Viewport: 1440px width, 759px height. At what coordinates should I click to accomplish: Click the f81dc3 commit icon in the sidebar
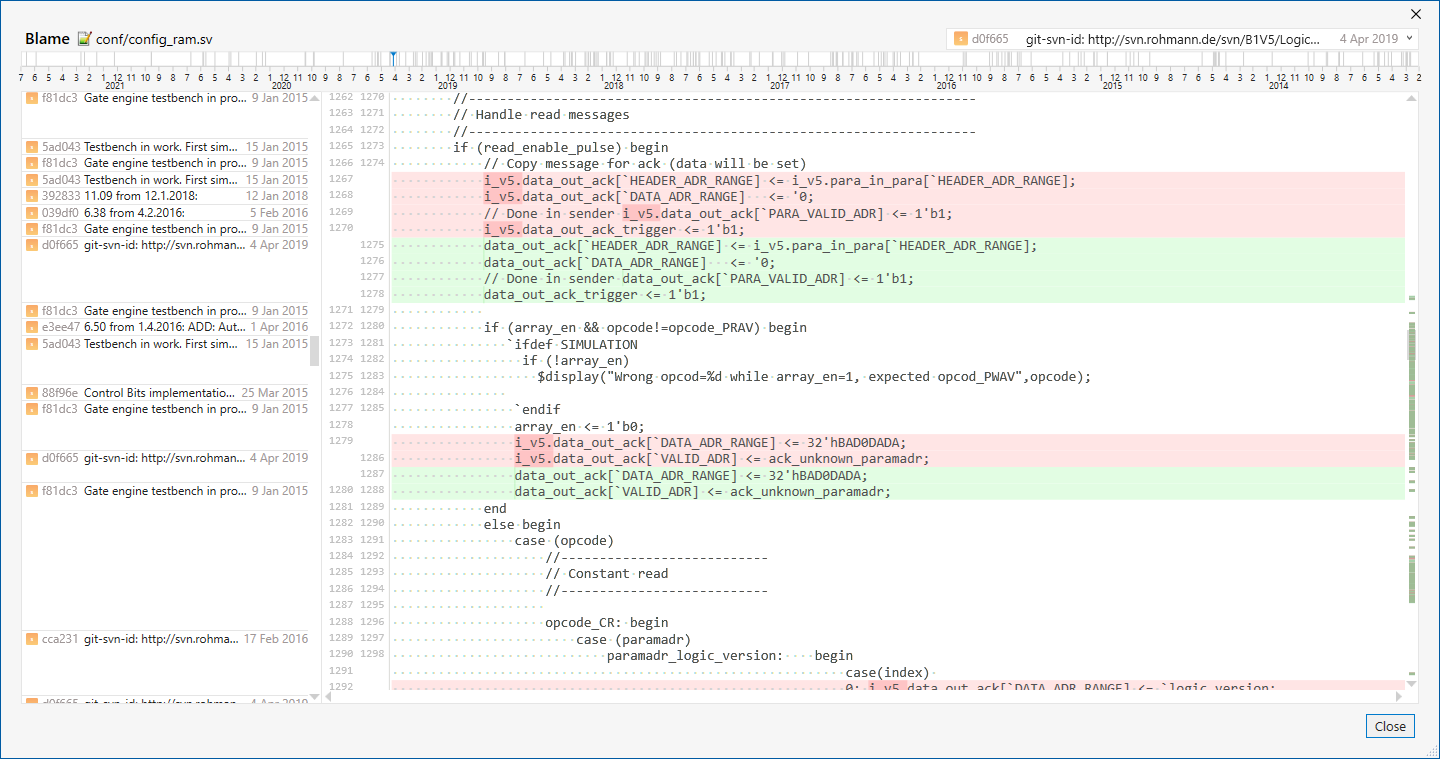pos(32,97)
